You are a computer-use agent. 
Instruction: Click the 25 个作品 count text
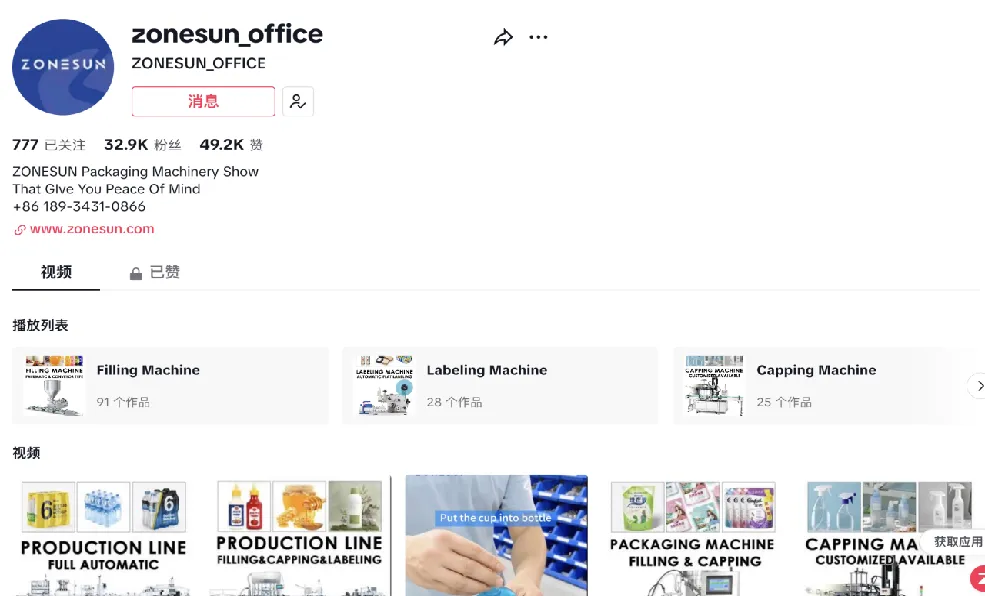click(x=784, y=402)
